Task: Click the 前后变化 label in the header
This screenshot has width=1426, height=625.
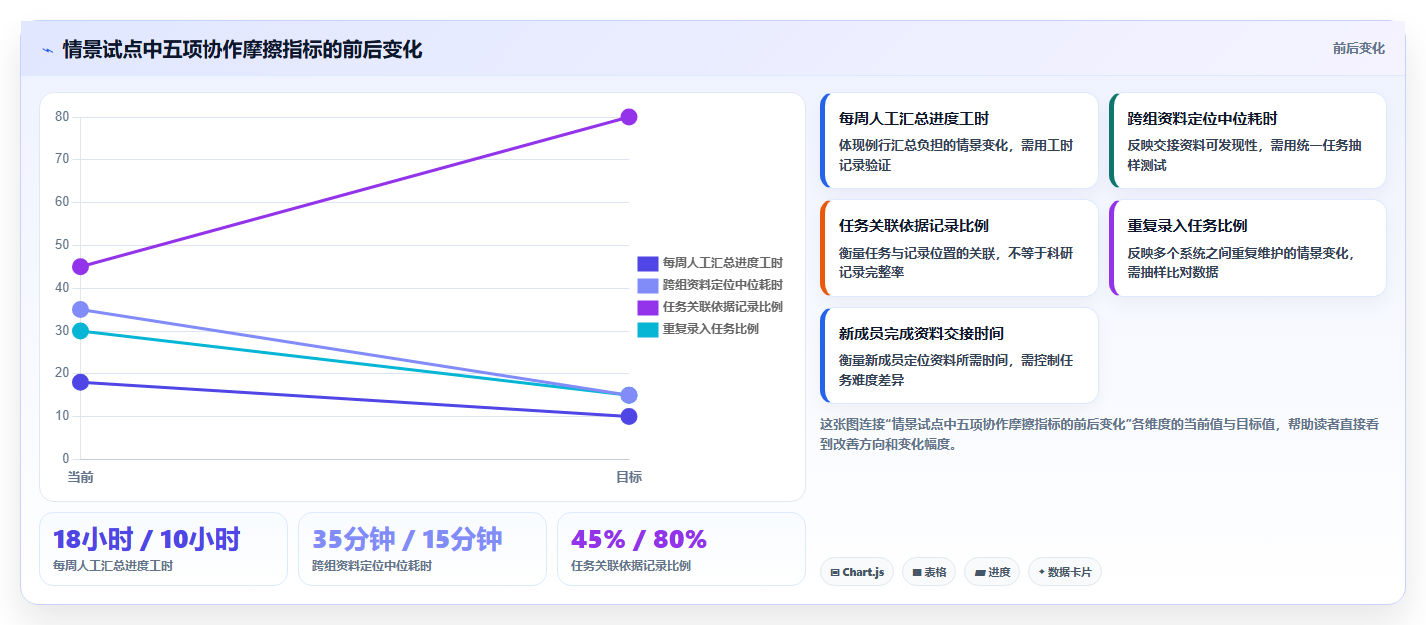Action: 1358,48
